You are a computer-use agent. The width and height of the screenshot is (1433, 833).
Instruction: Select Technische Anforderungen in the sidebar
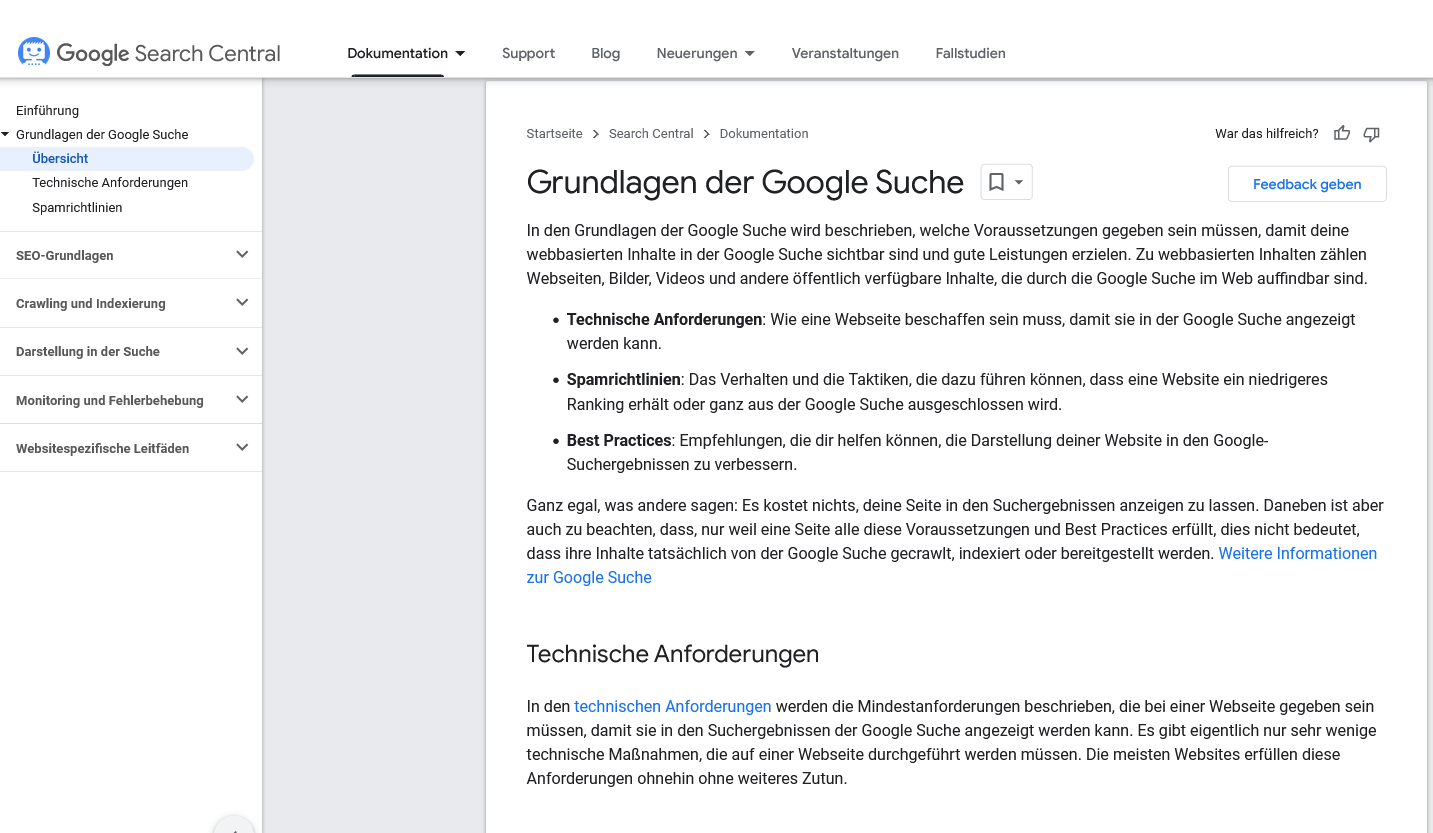pyautogui.click(x=110, y=182)
